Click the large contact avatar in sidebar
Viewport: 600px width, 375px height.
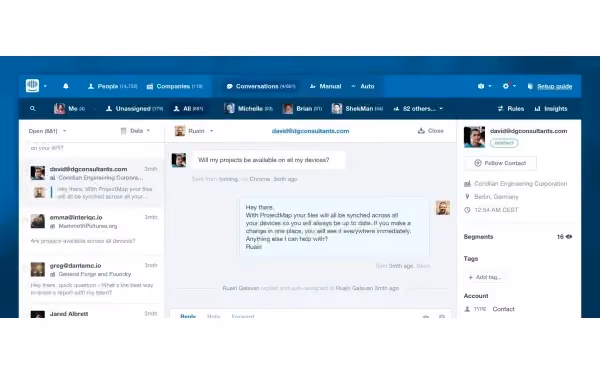pos(474,137)
